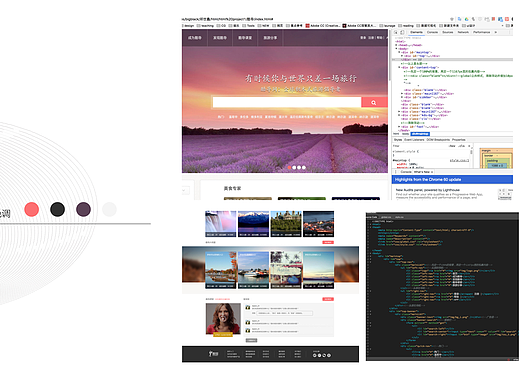Screen dimensions: 520x390
Task: Open the DOM Breakpoints tab
Action: pyautogui.click(x=438, y=140)
